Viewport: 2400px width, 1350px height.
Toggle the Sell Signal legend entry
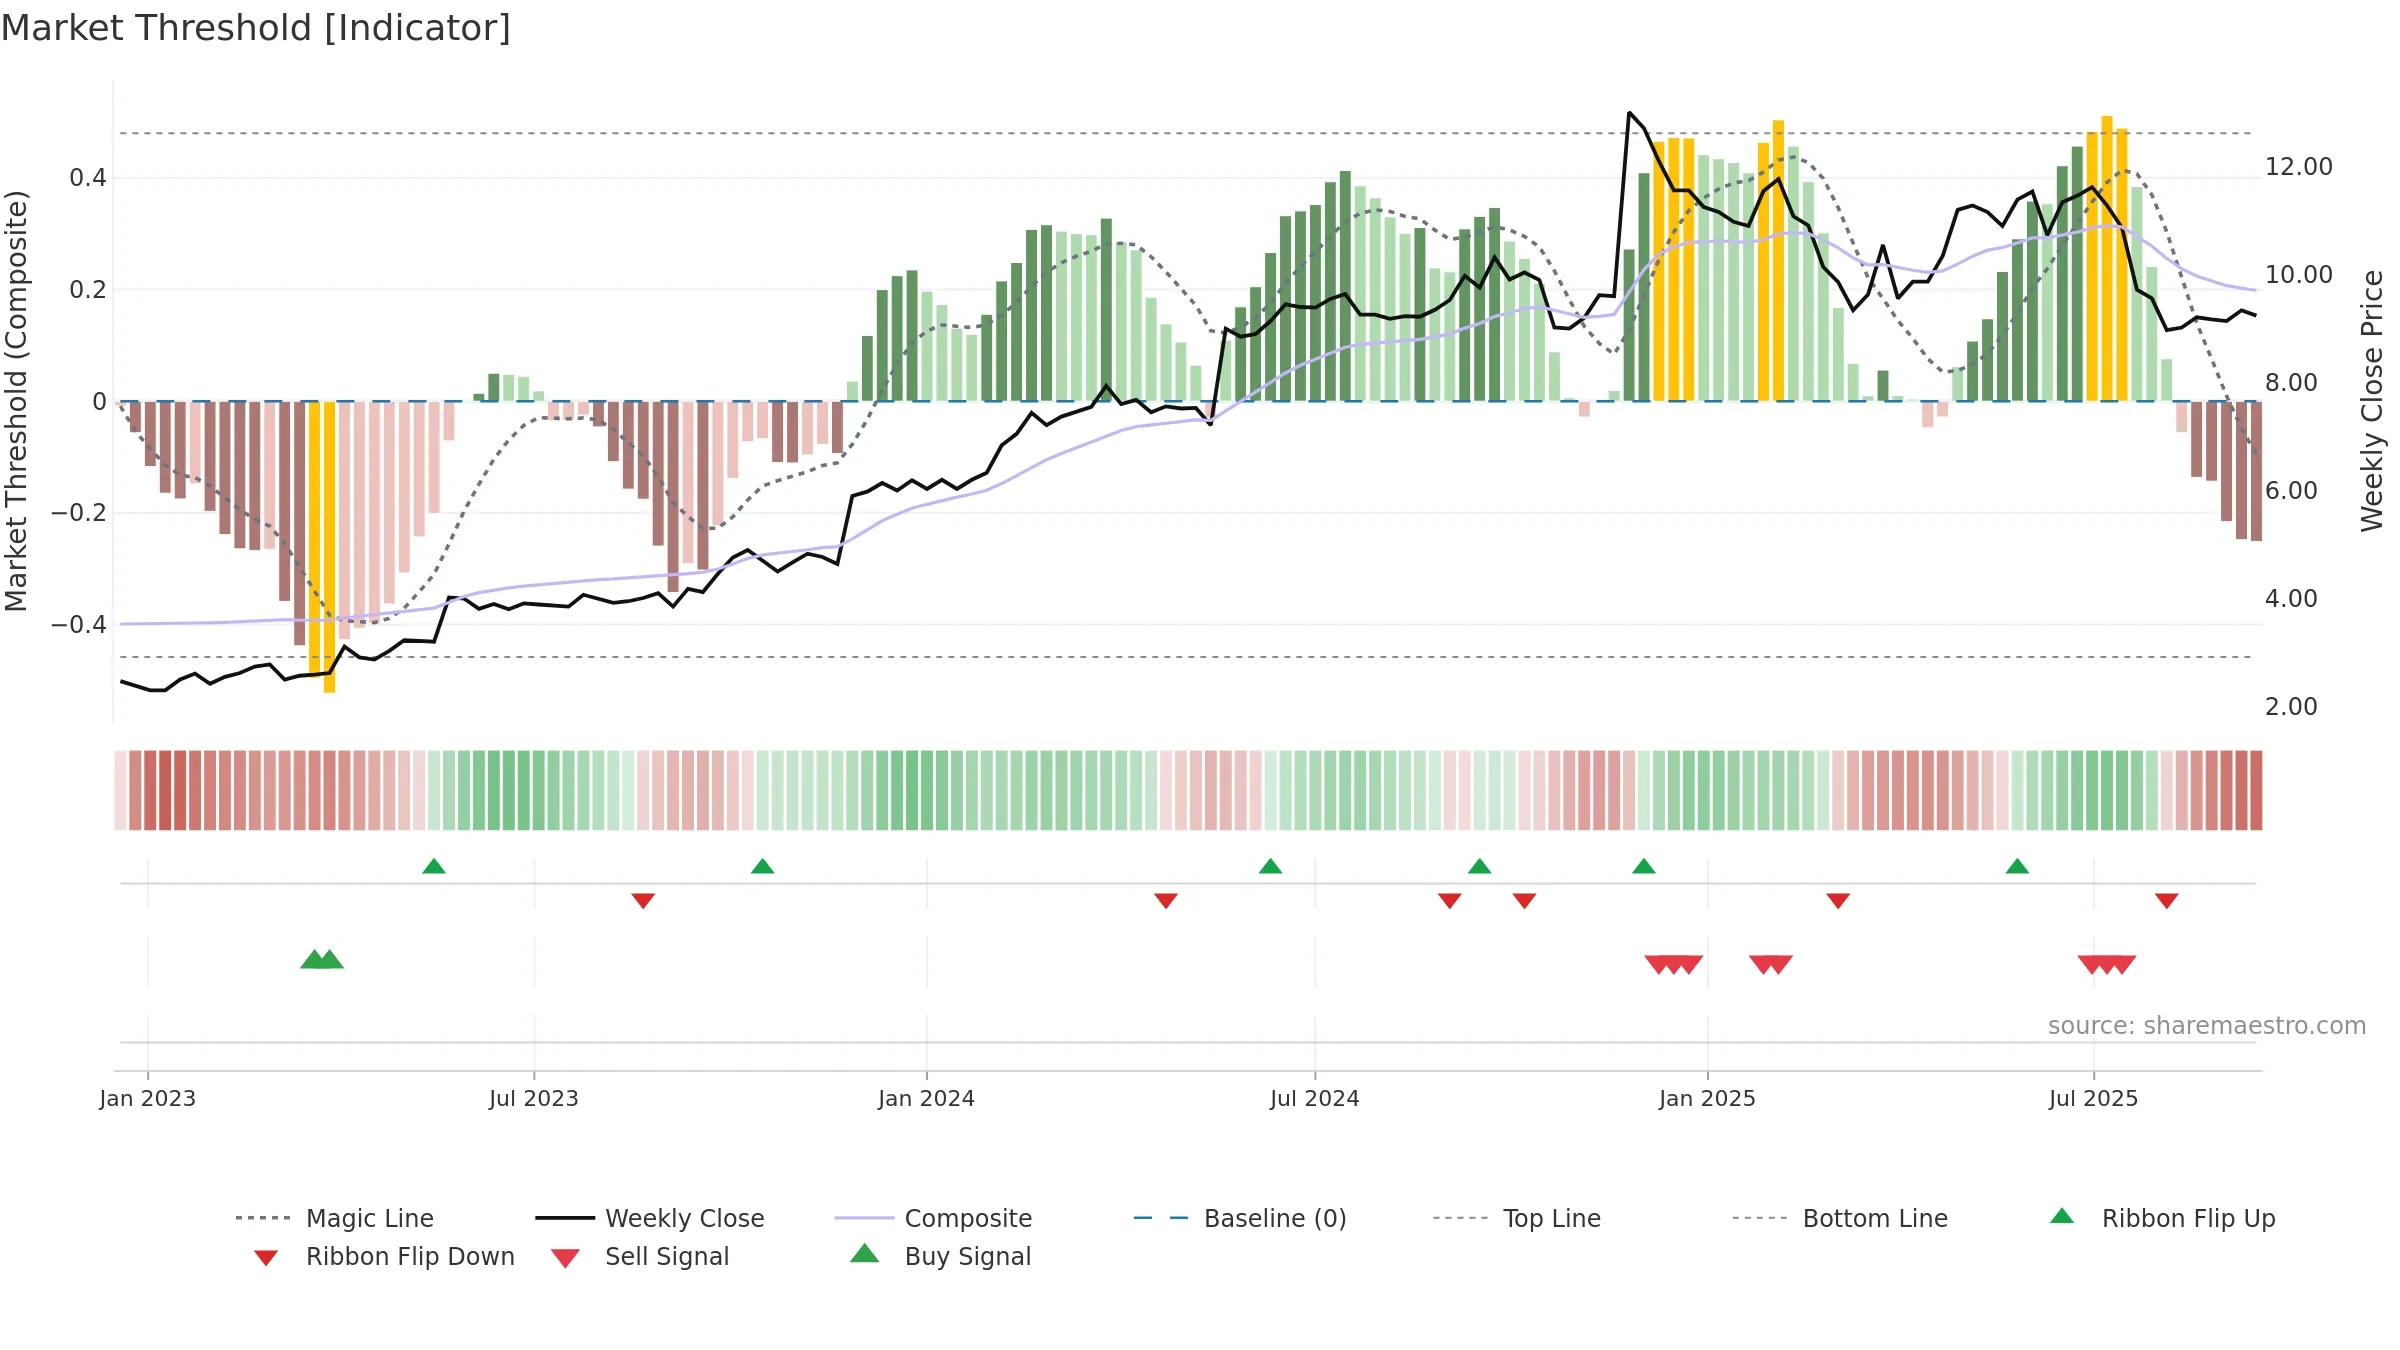[x=640, y=1256]
